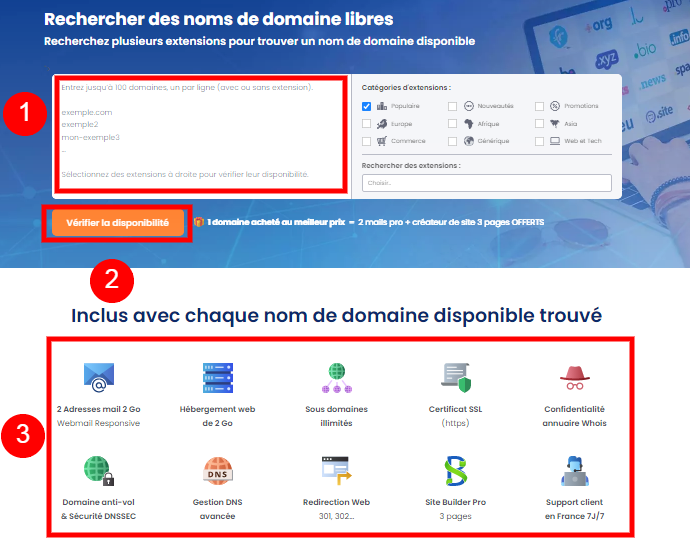Click the Générique globe icon
690x542 pixels.
coord(469,141)
